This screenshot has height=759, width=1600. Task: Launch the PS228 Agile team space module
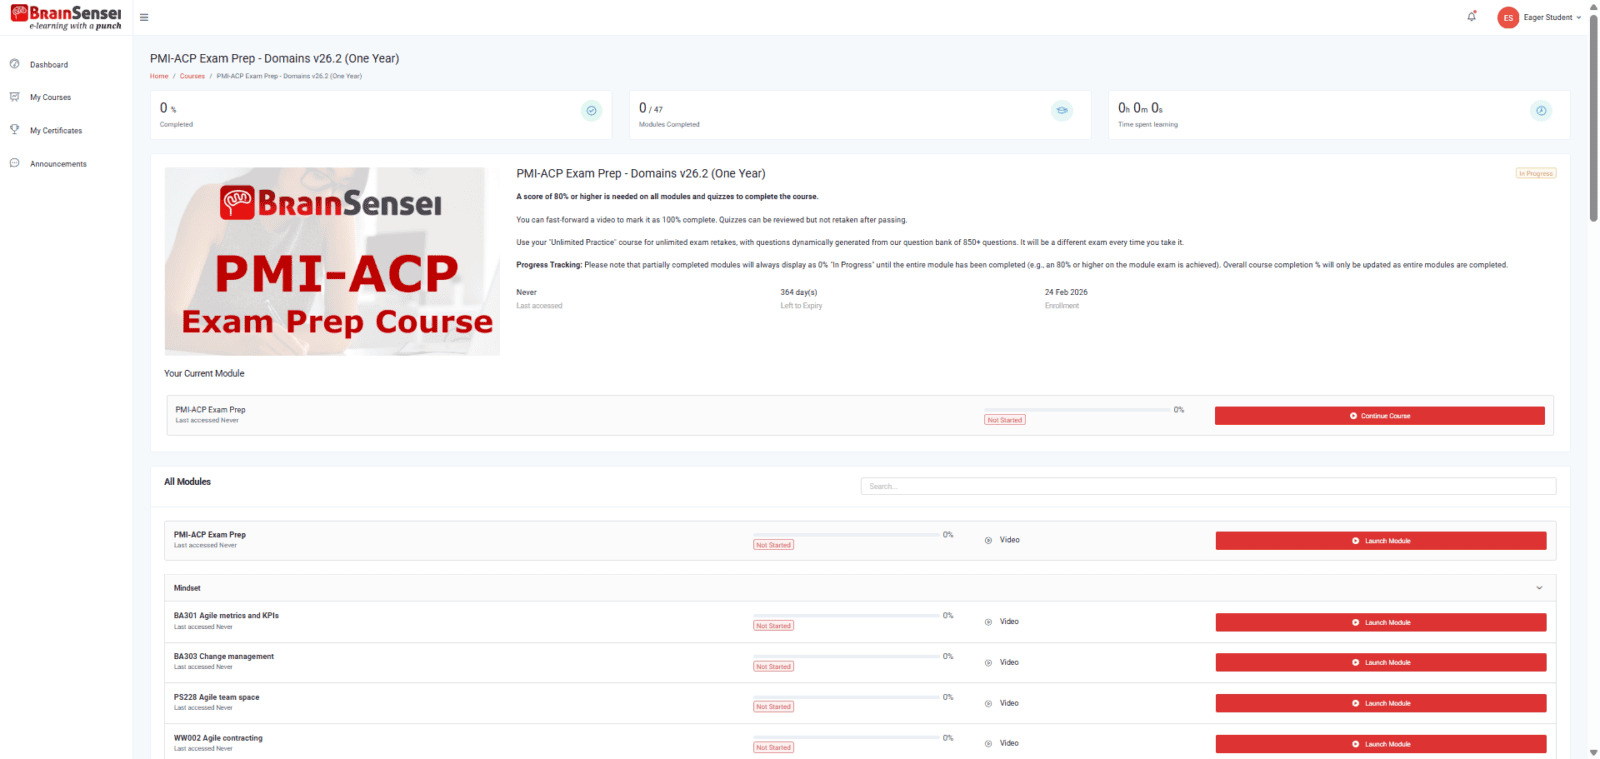point(1380,703)
